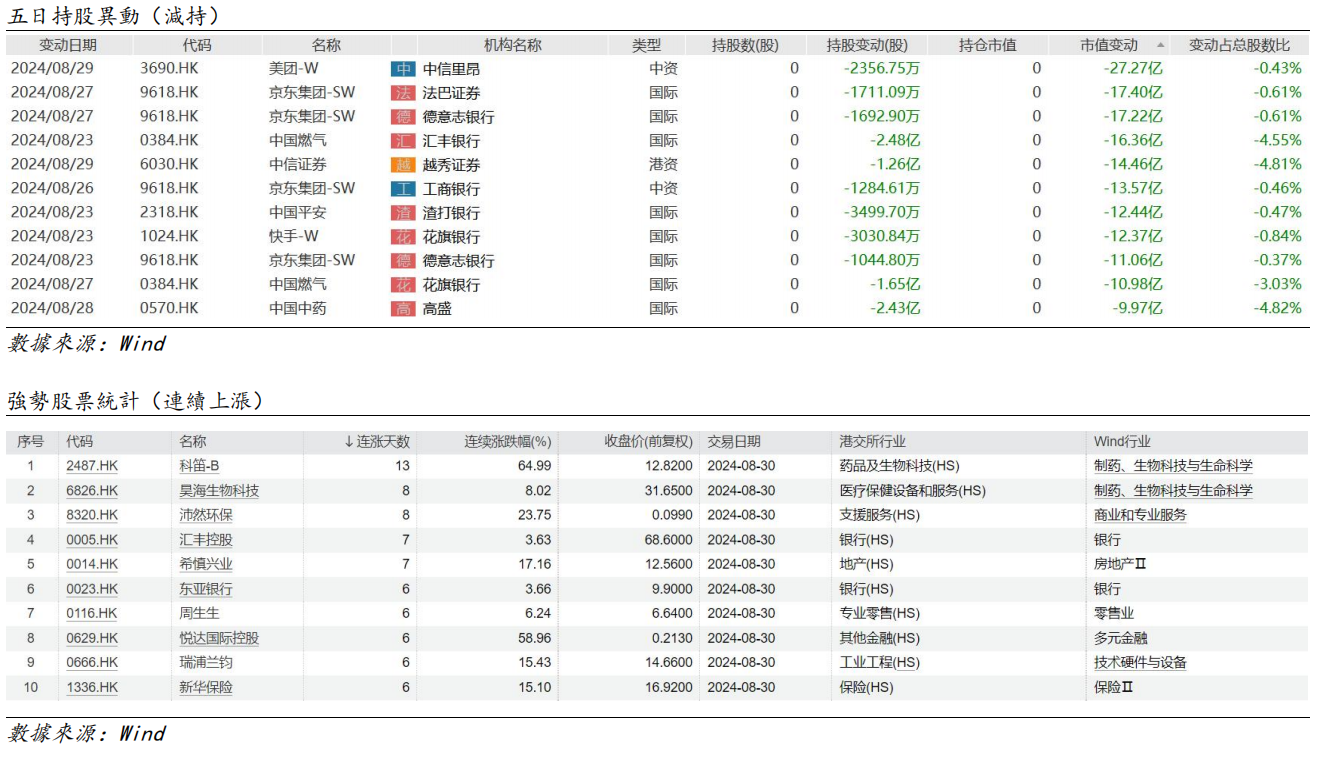Sort by the Wind行业 column header

point(1122,442)
